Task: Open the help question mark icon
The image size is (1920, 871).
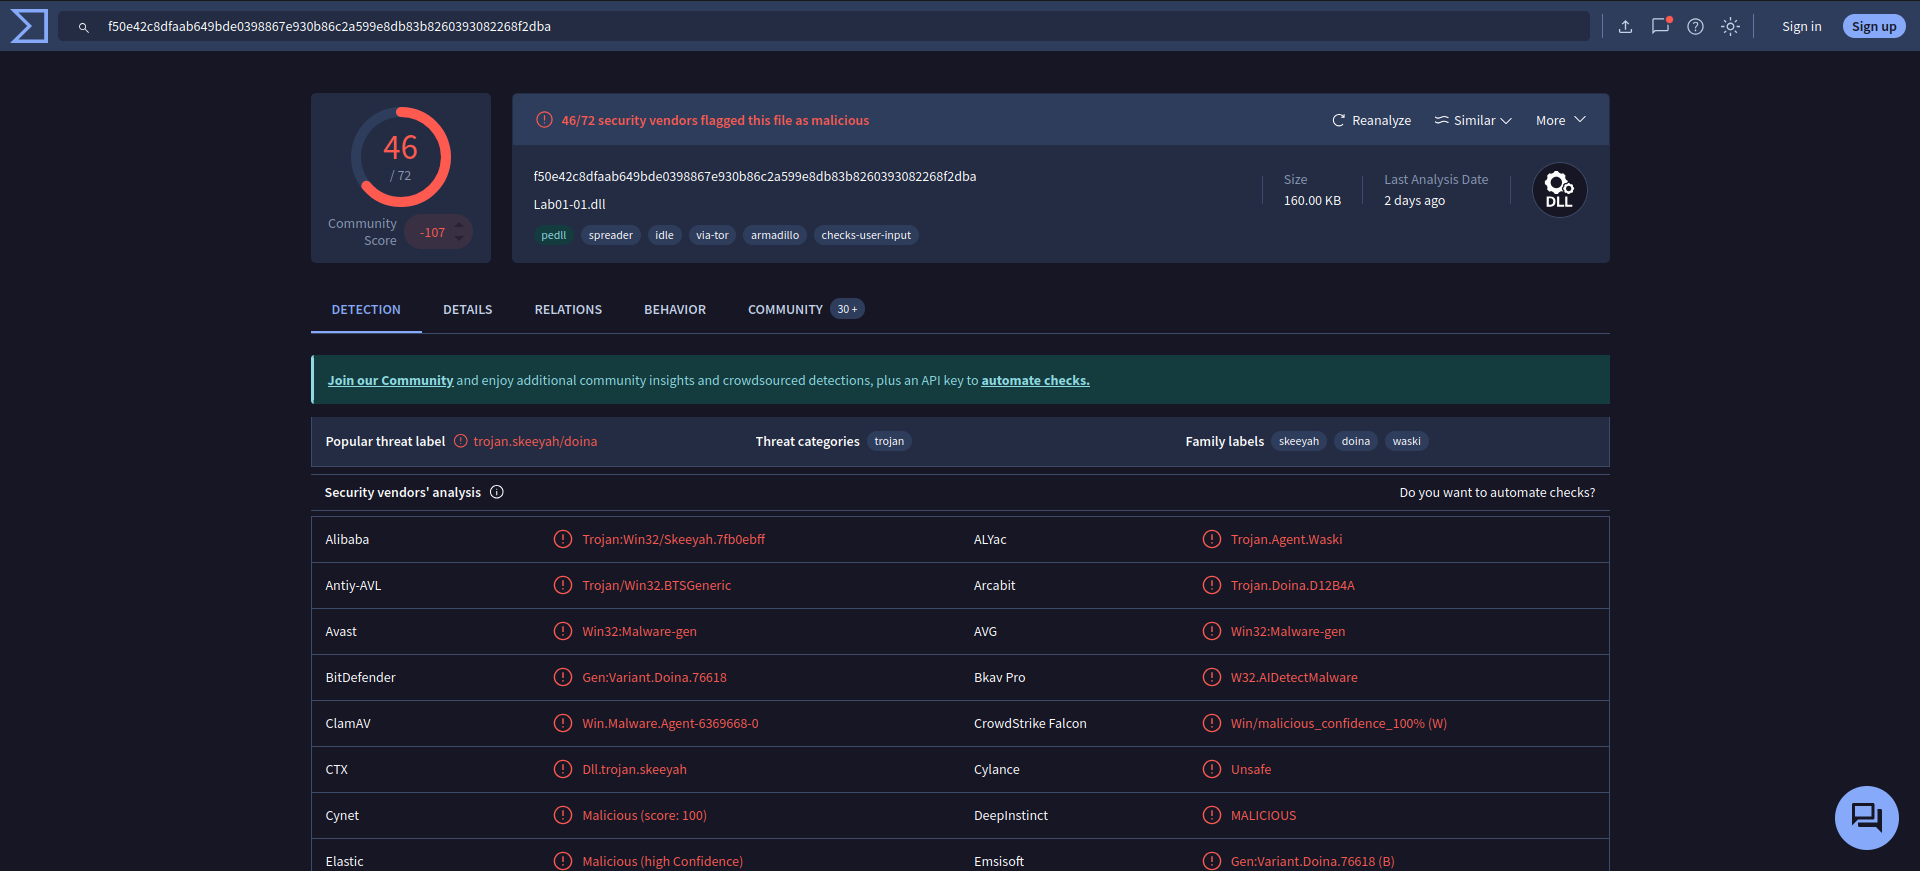Action: (x=1695, y=27)
